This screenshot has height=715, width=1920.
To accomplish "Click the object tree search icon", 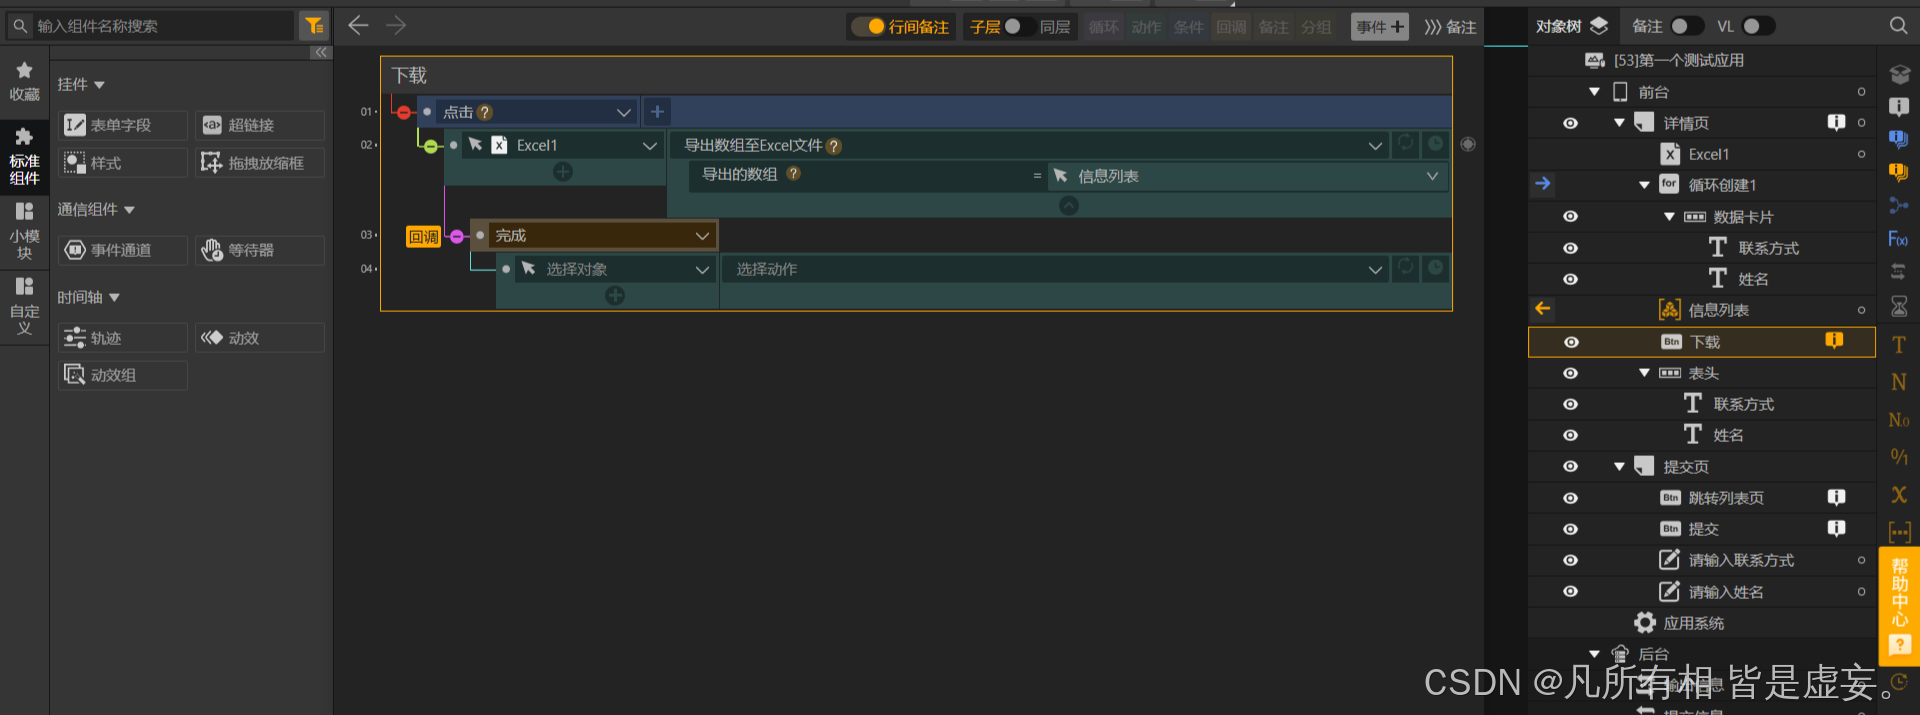I will click(1898, 26).
